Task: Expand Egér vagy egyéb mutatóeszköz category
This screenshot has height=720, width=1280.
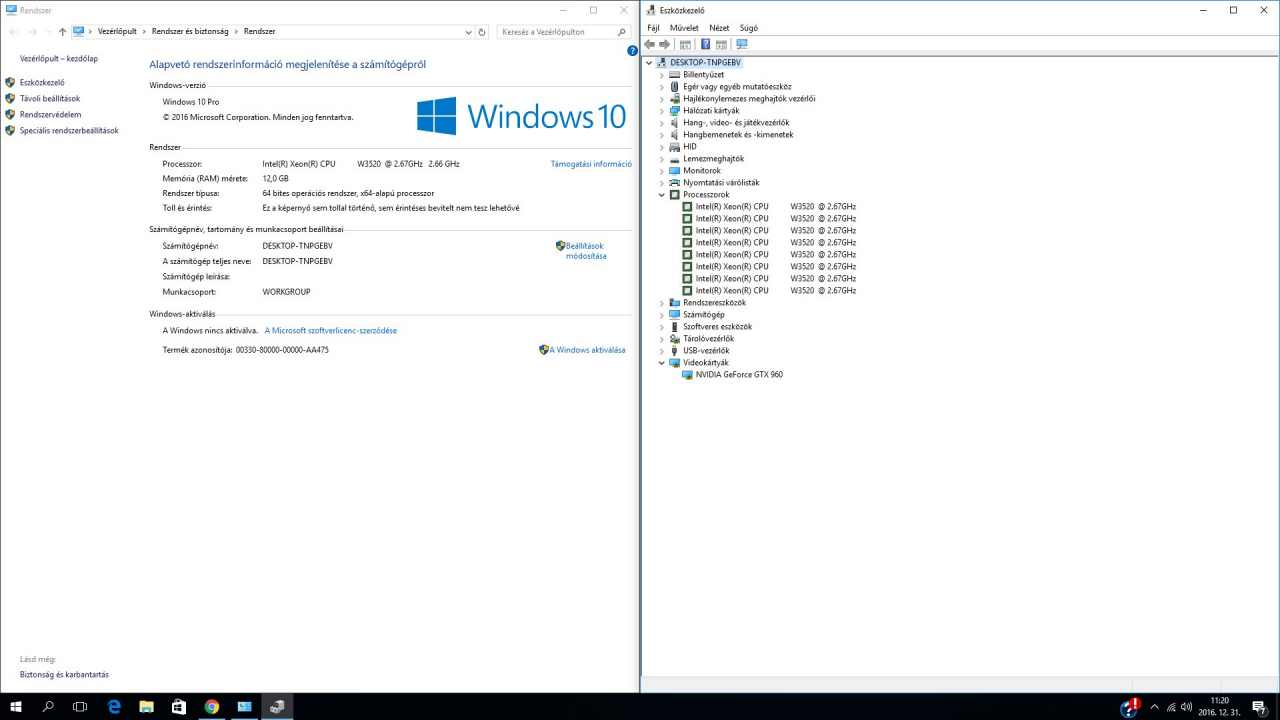Action: [661, 87]
